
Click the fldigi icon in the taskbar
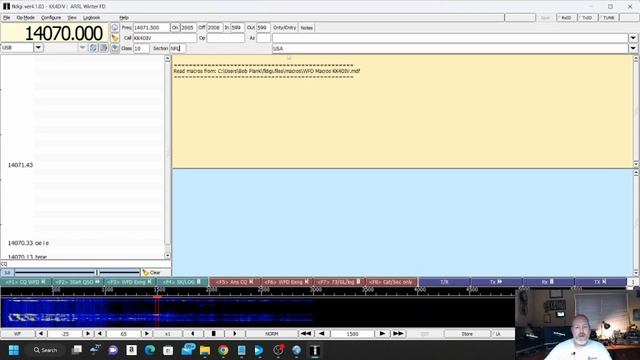pos(314,350)
